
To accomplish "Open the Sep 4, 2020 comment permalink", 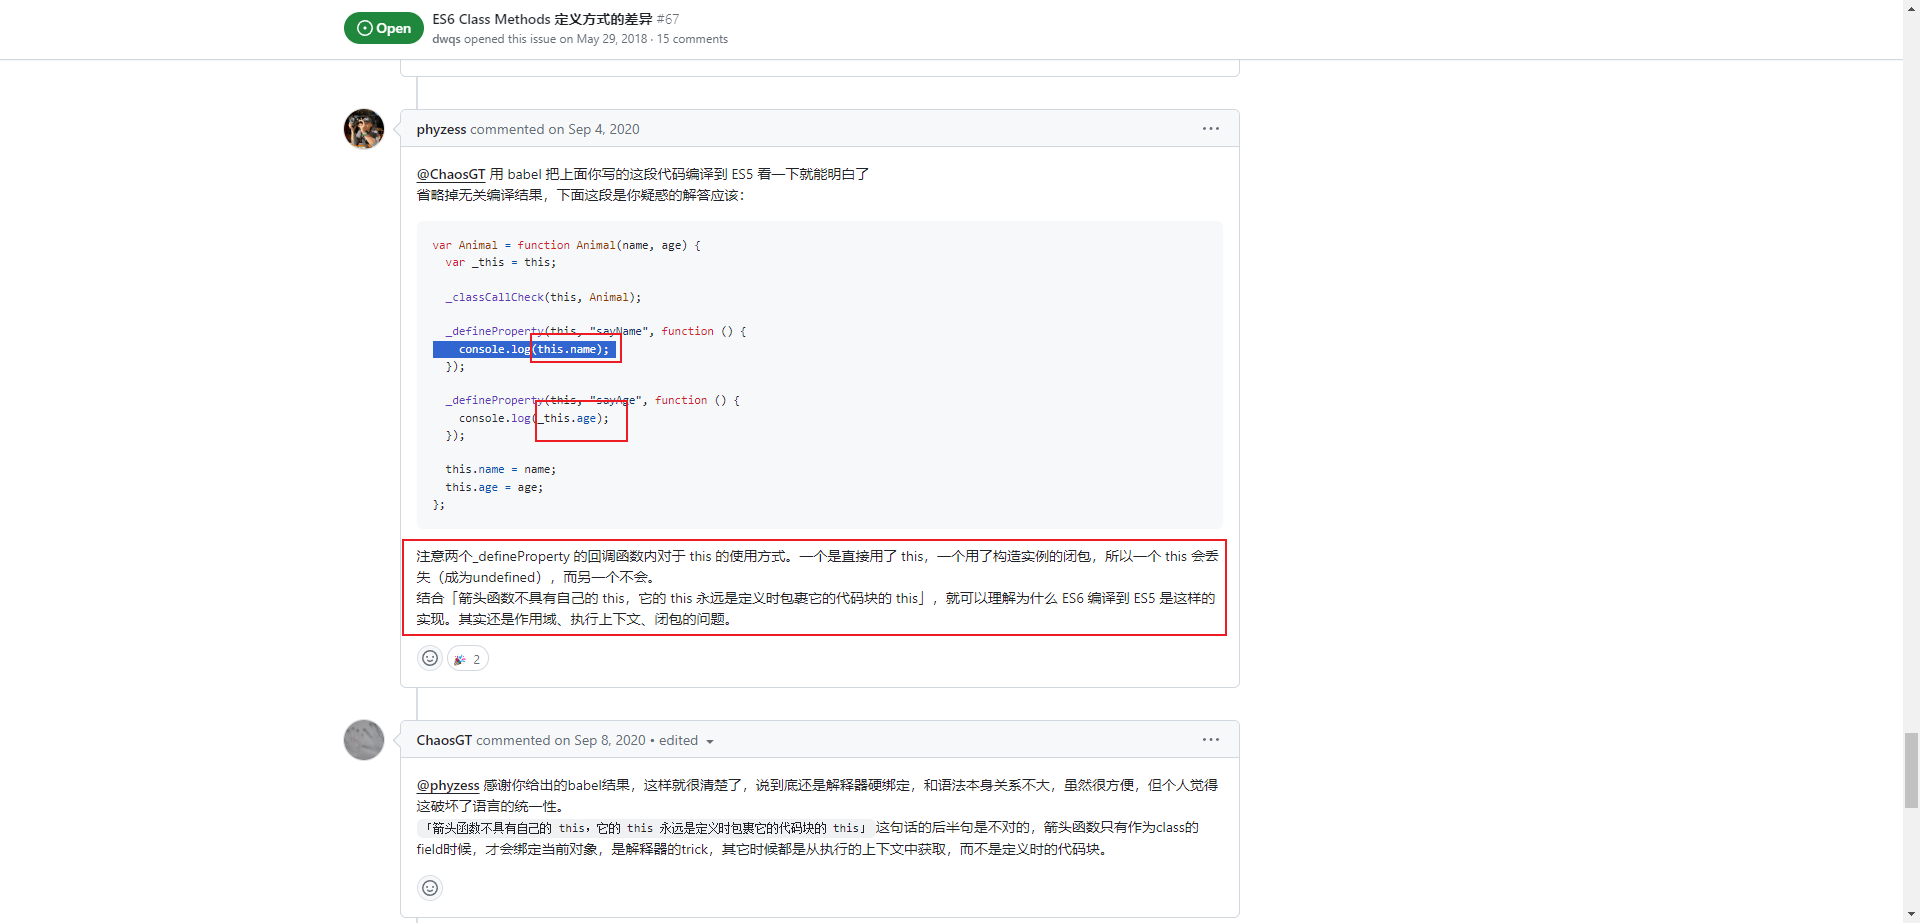I will 603,129.
